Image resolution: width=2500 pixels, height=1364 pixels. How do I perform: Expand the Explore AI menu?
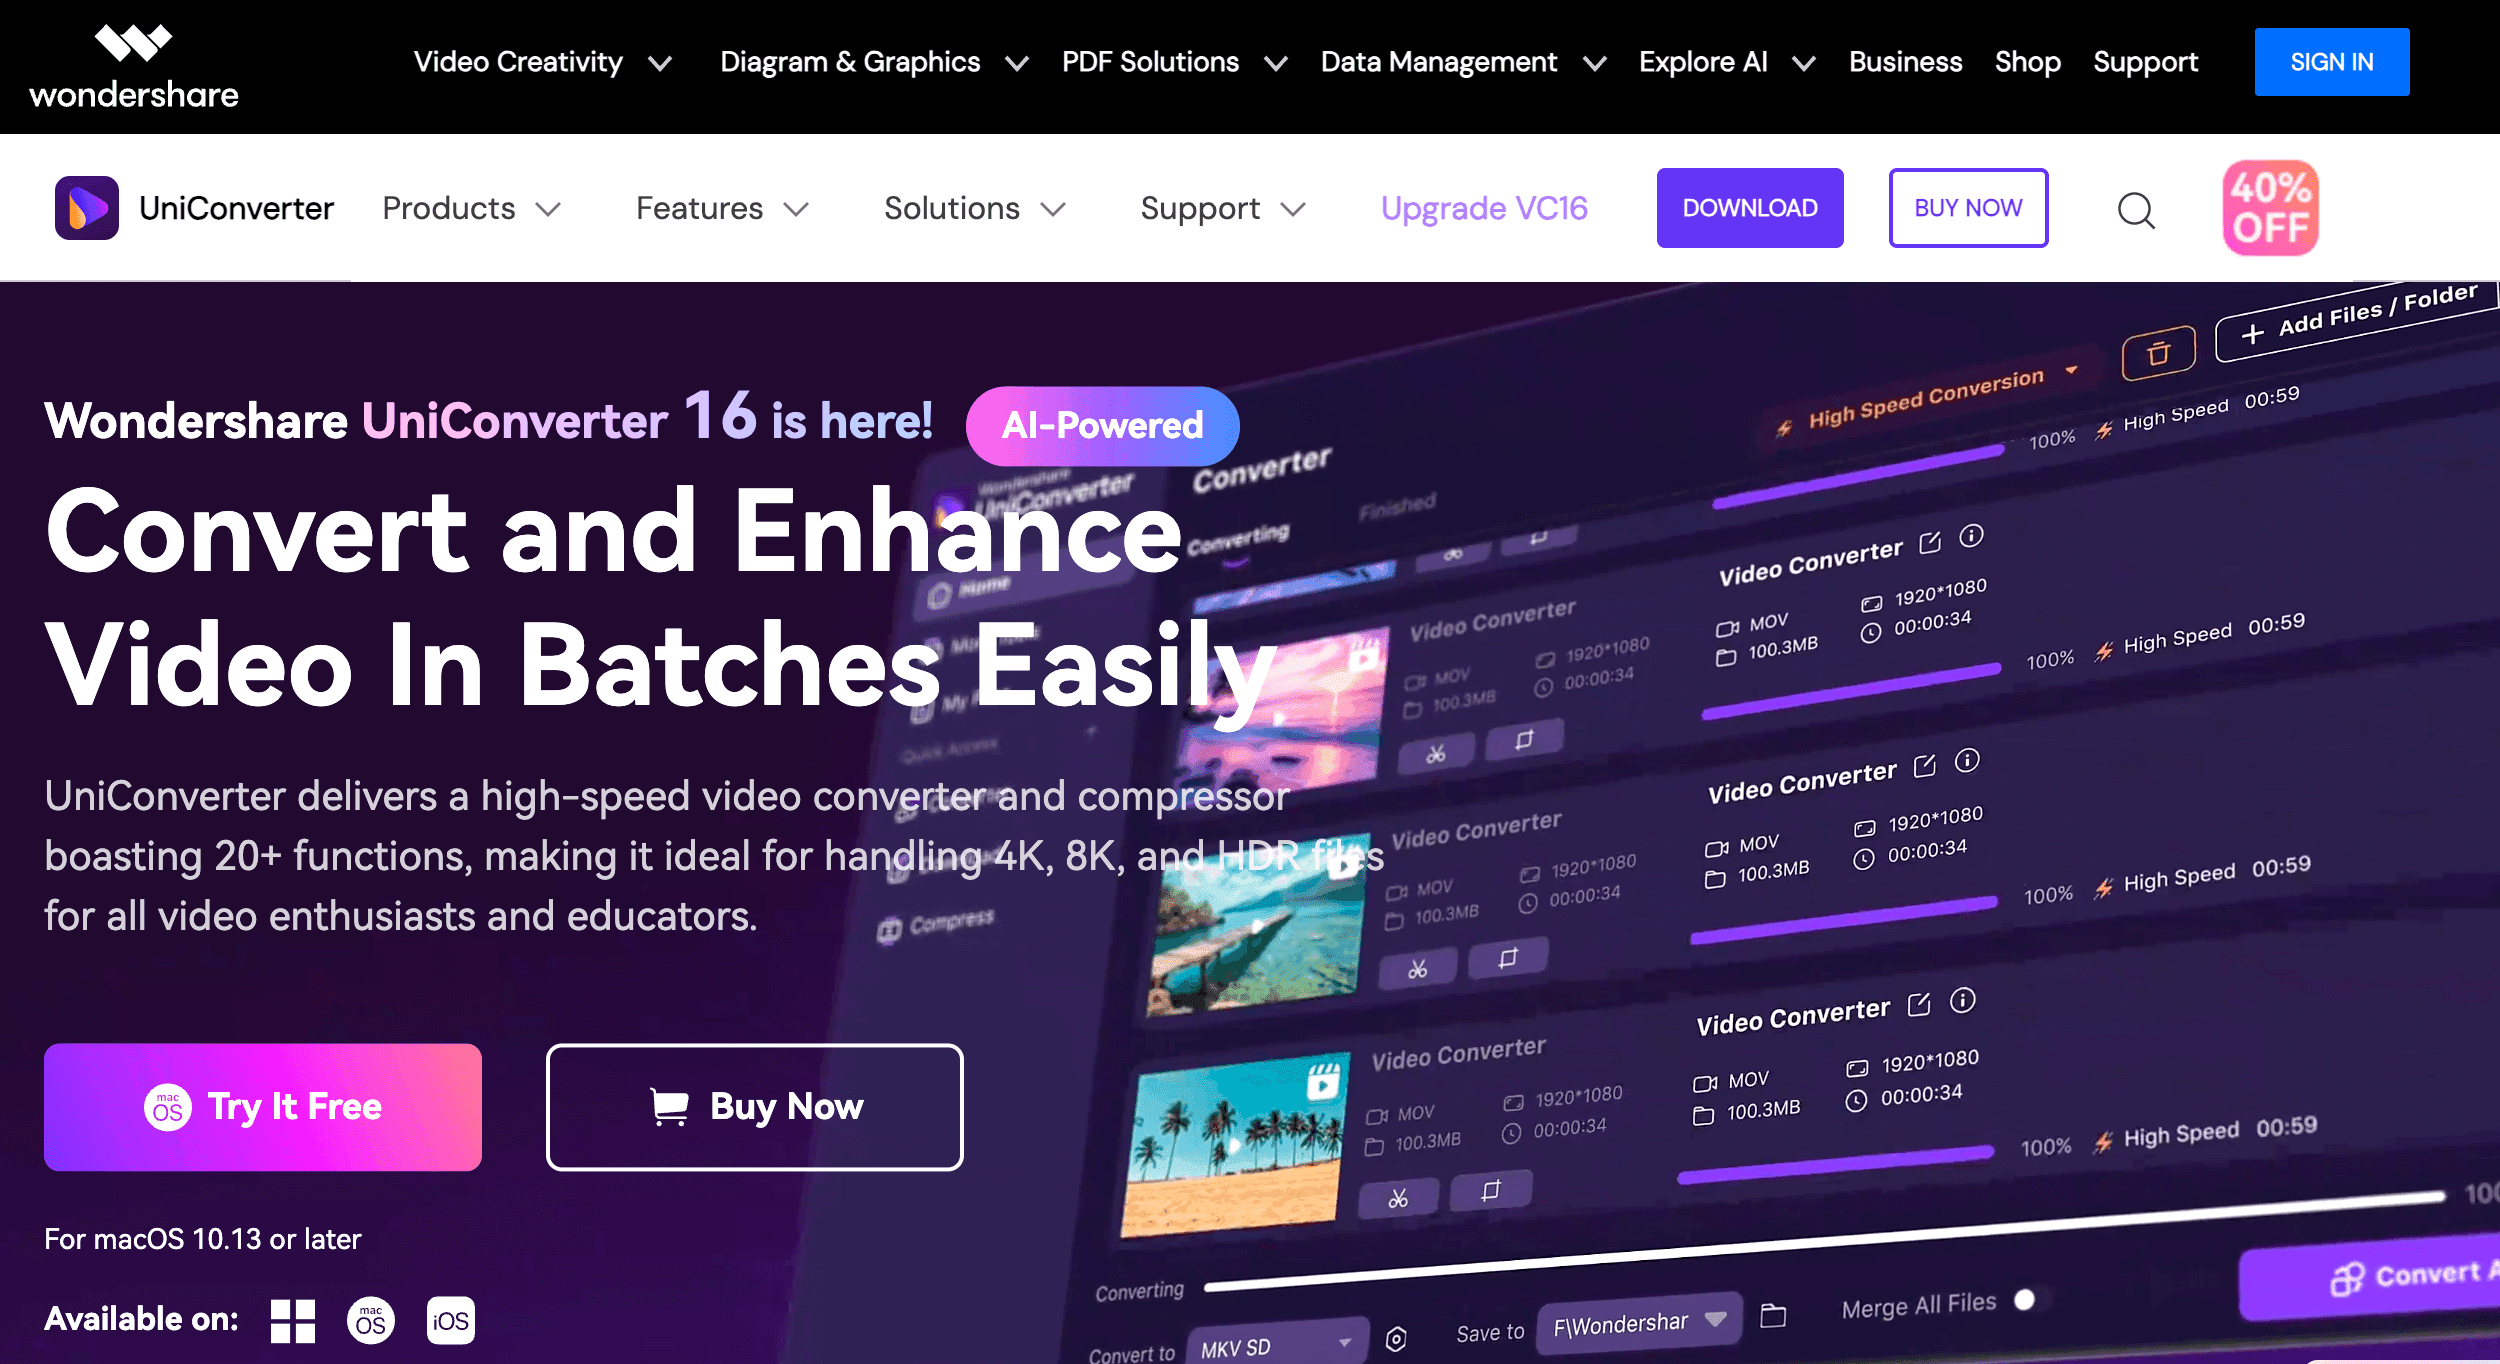1727,62
